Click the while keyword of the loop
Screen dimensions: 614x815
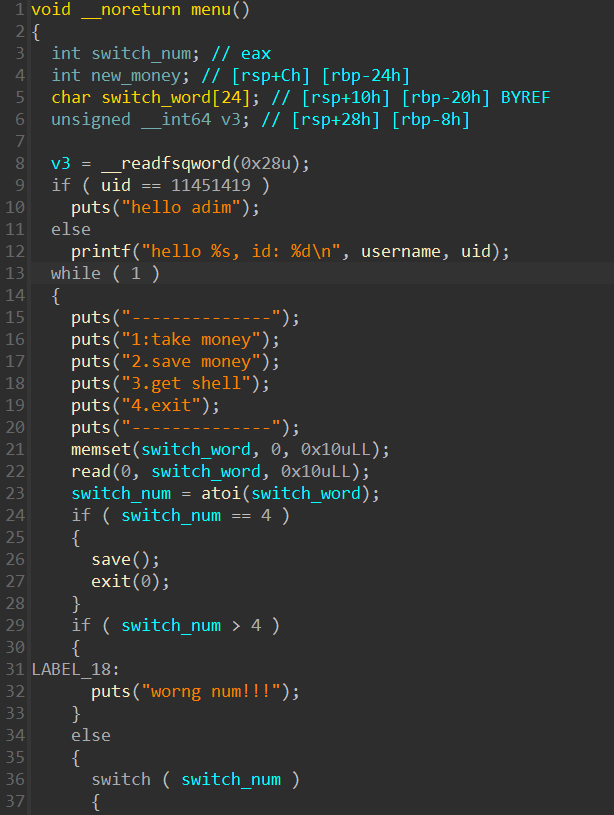point(76,273)
